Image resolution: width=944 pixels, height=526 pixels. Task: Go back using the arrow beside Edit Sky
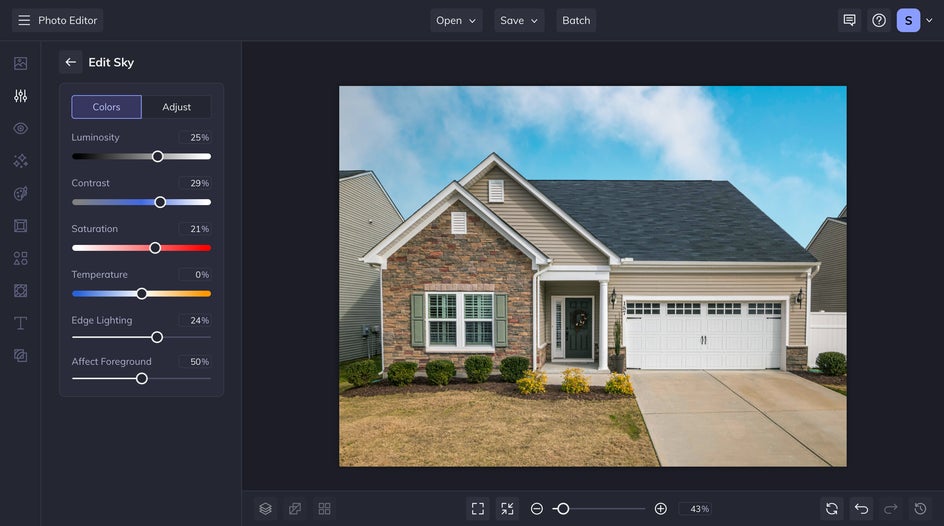click(x=70, y=62)
